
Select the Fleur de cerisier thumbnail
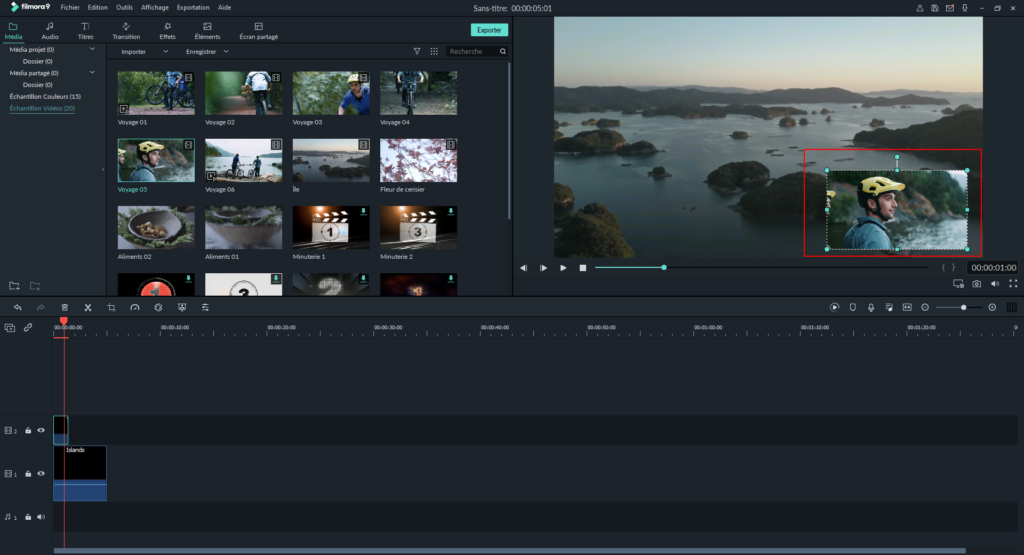click(x=419, y=160)
